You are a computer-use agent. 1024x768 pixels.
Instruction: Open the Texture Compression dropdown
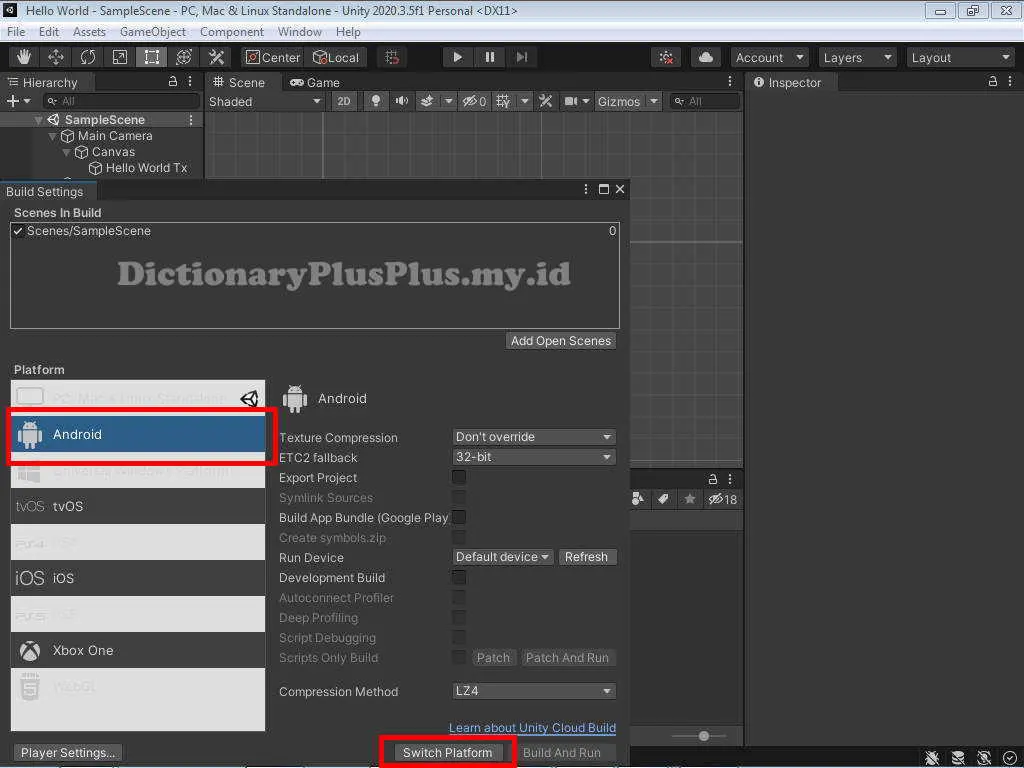tap(534, 437)
